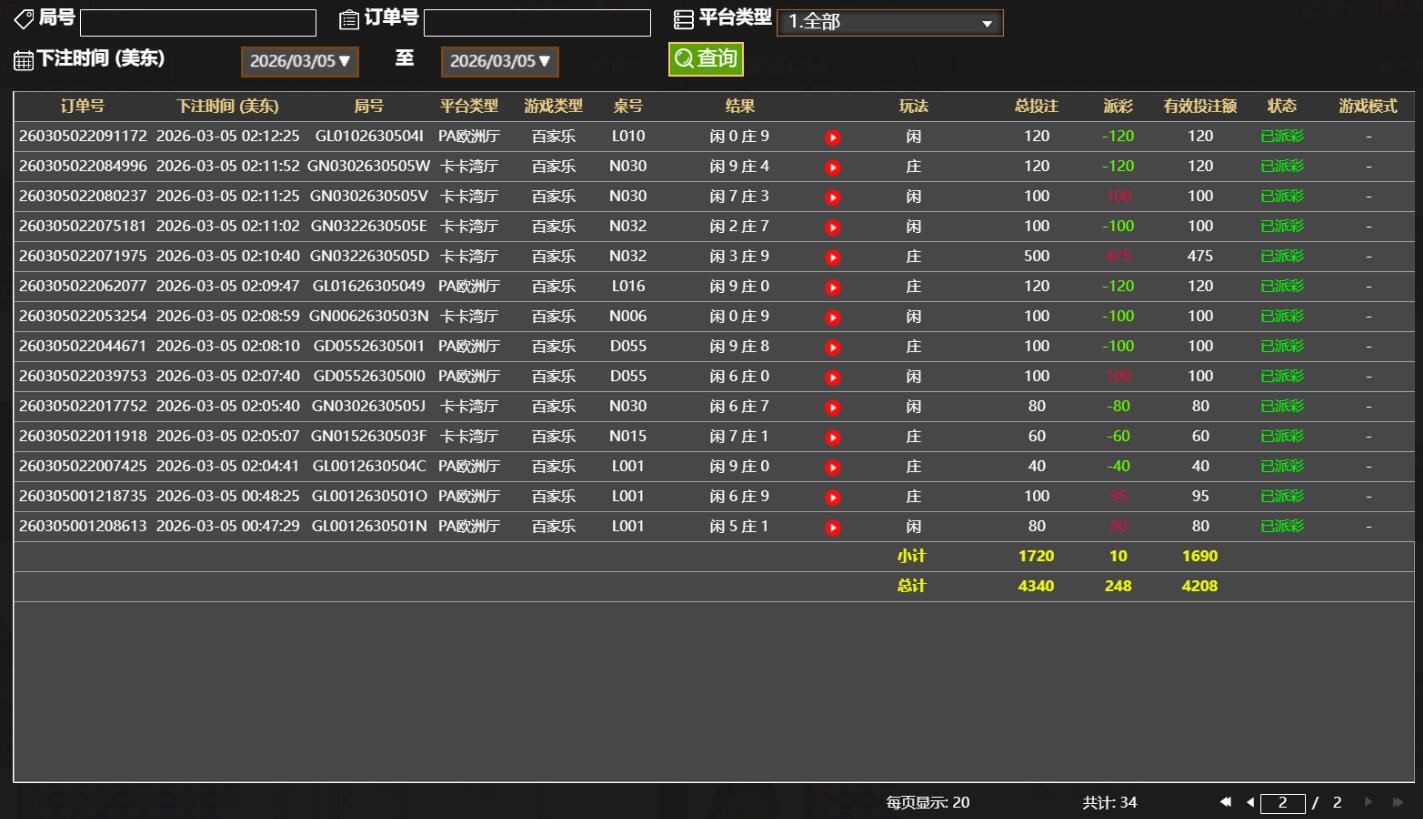Go to the previous page
The width and height of the screenshot is (1423, 819).
pos(1249,802)
